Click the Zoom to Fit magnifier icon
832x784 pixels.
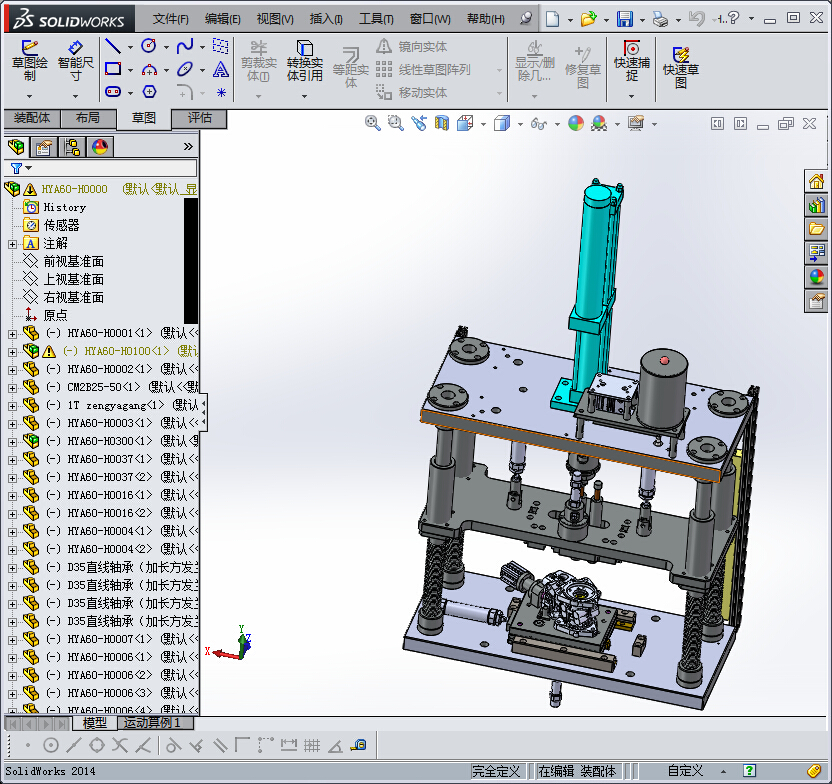[x=372, y=124]
